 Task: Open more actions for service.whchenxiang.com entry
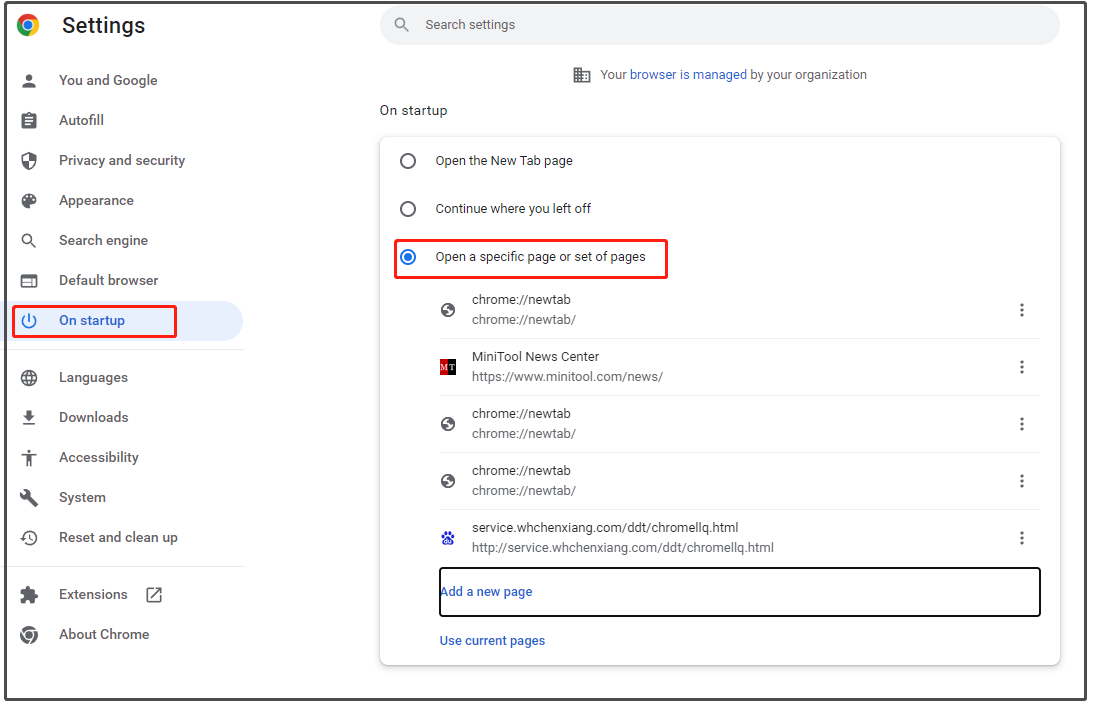click(1021, 538)
